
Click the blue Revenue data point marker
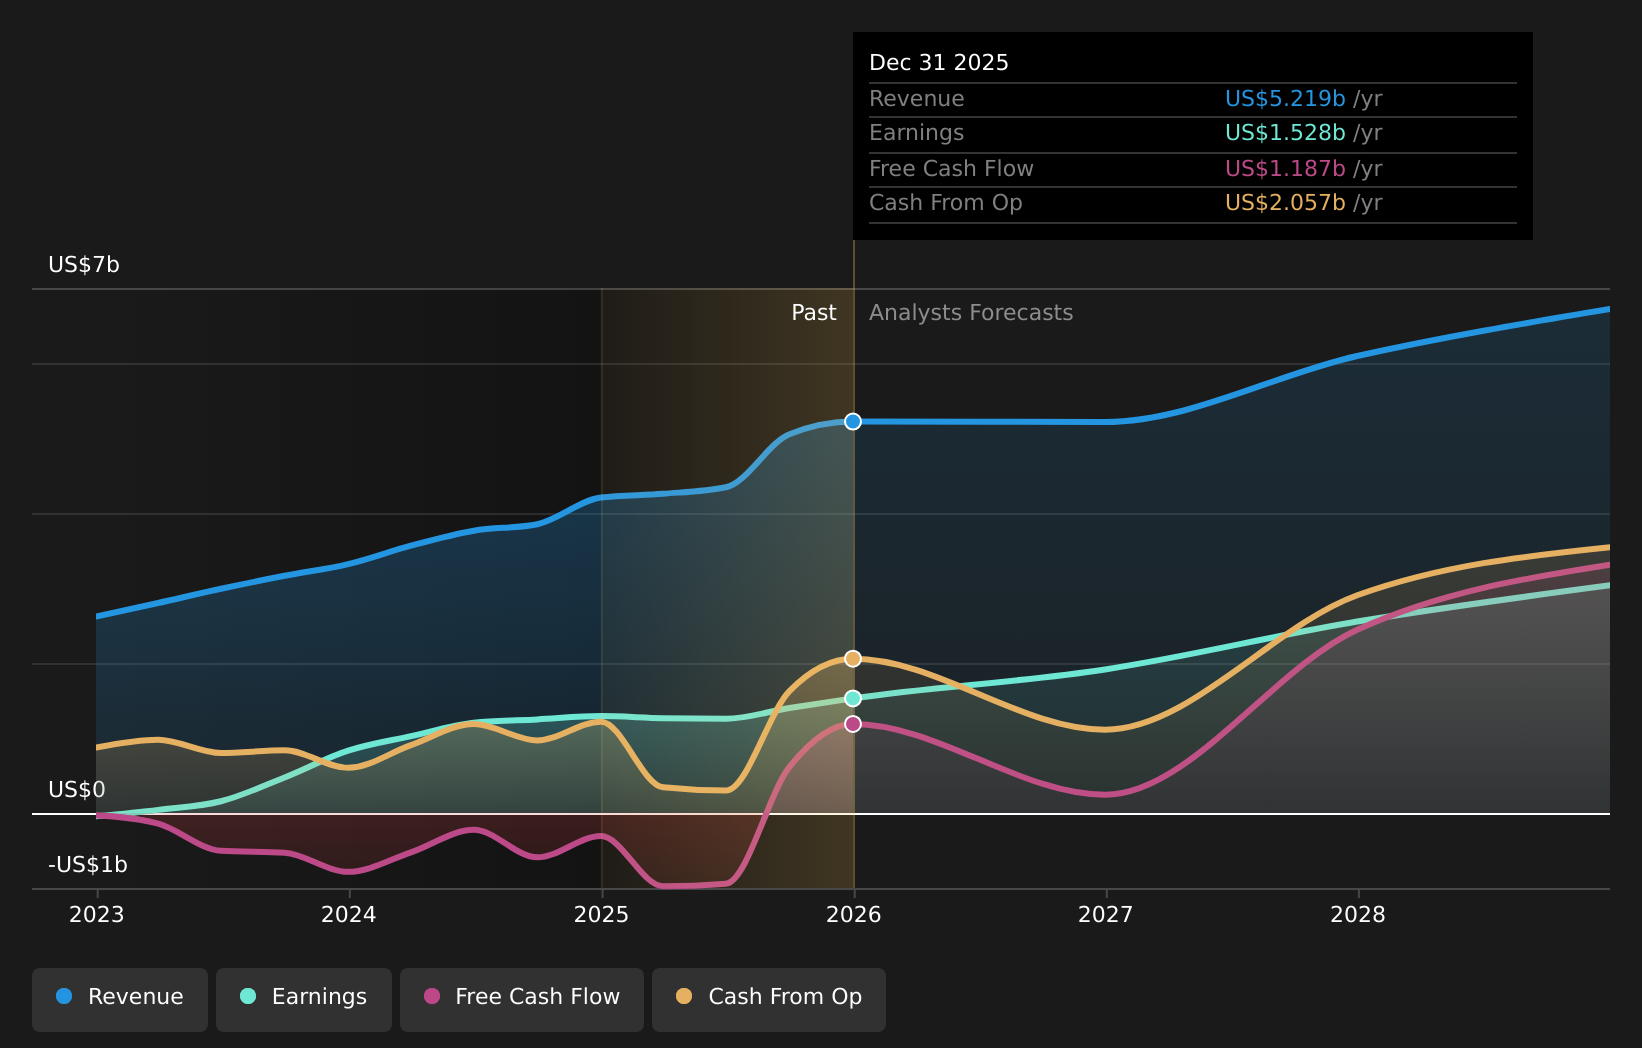(853, 421)
